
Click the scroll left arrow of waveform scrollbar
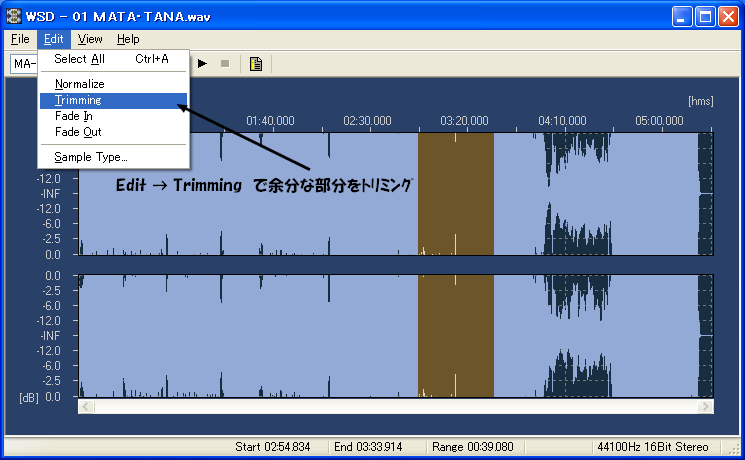(x=86, y=406)
